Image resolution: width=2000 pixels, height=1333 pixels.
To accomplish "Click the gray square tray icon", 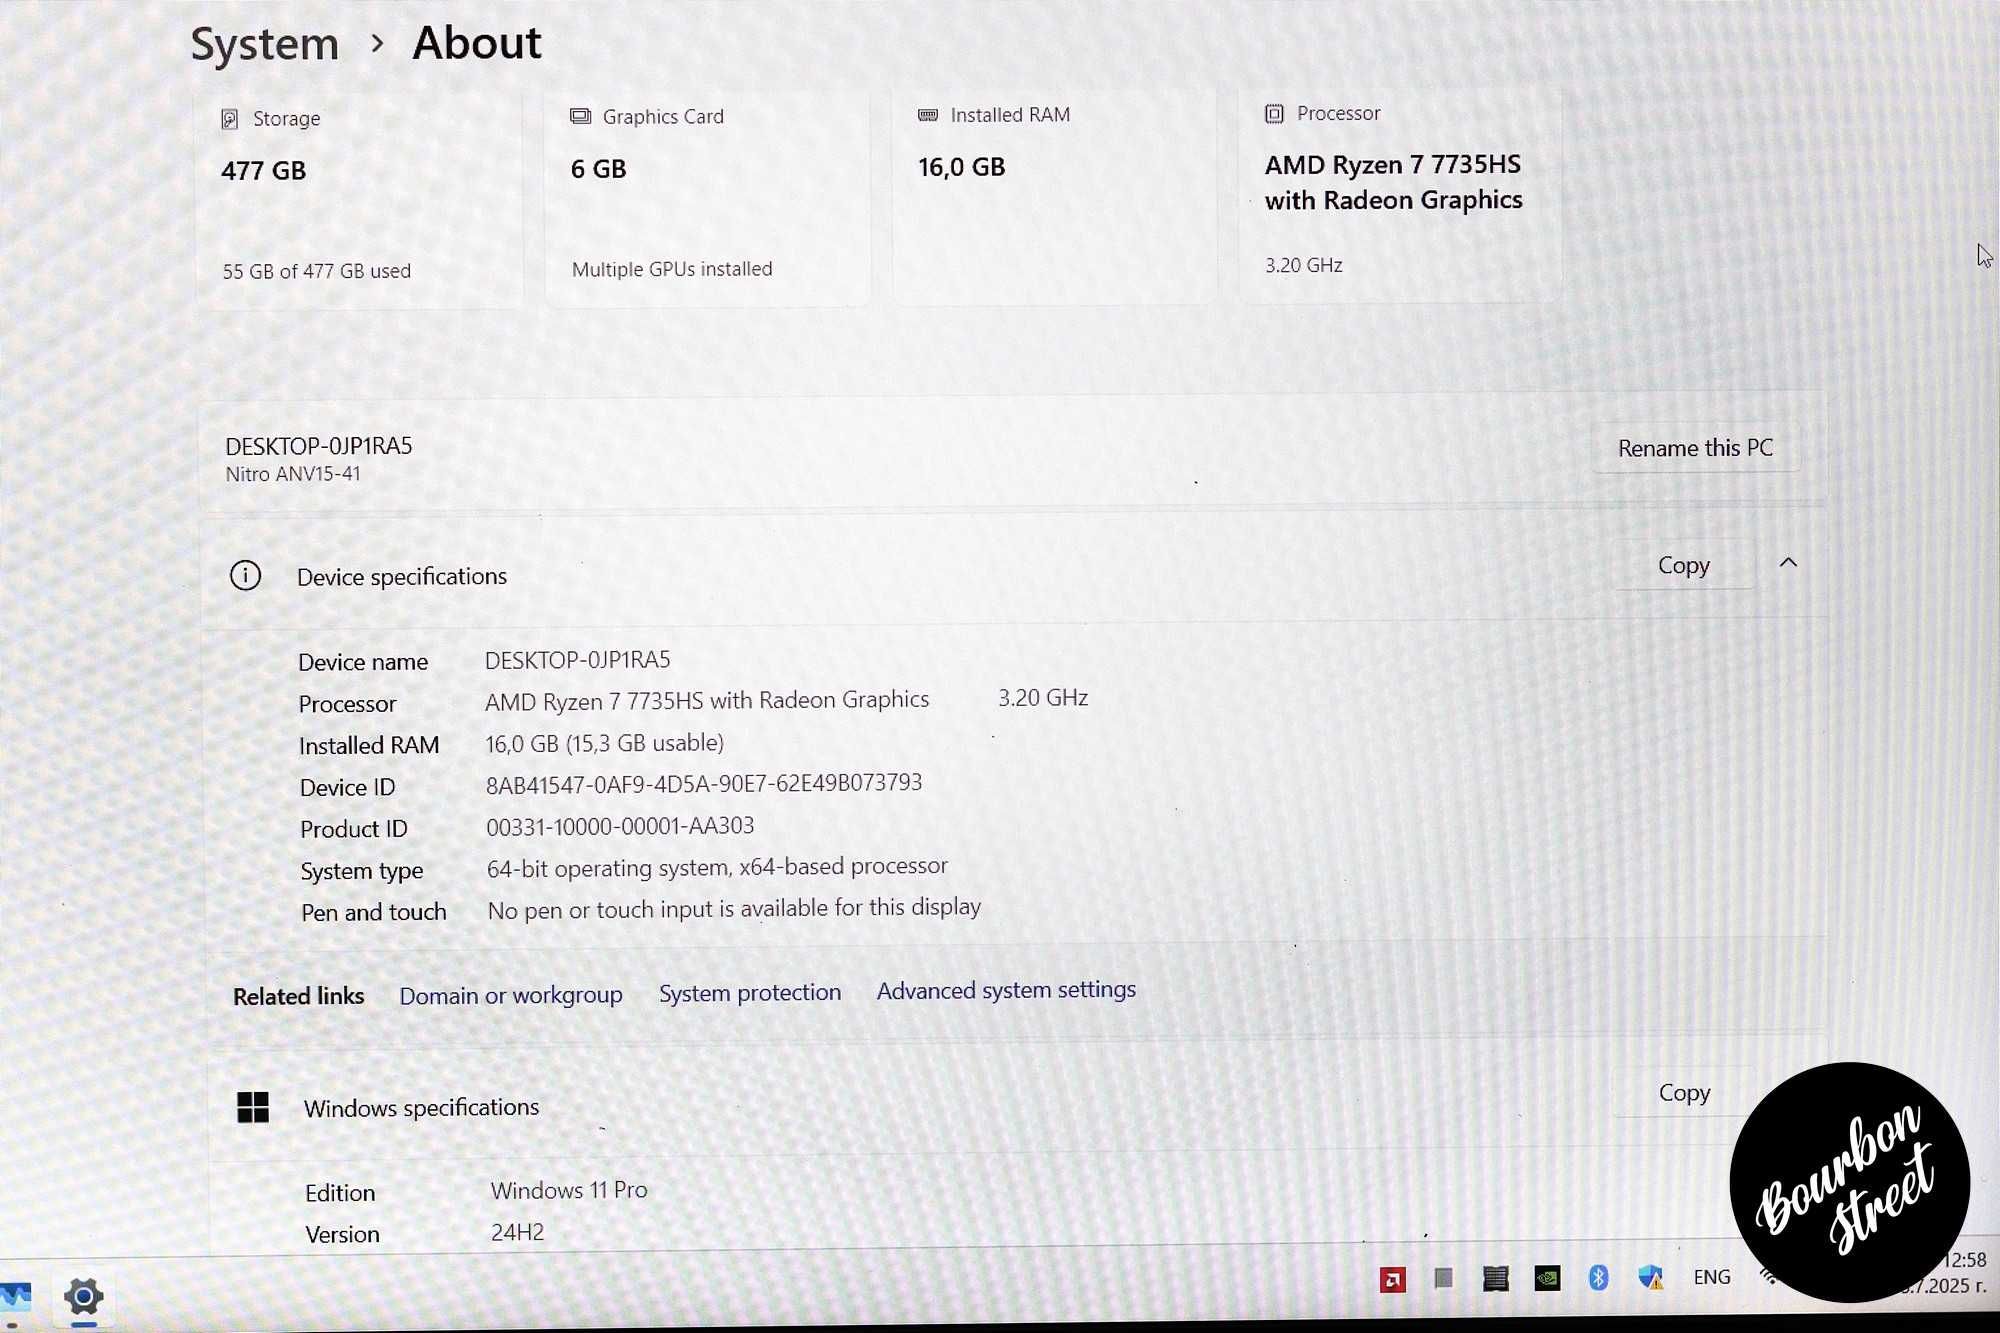I will [x=1443, y=1278].
